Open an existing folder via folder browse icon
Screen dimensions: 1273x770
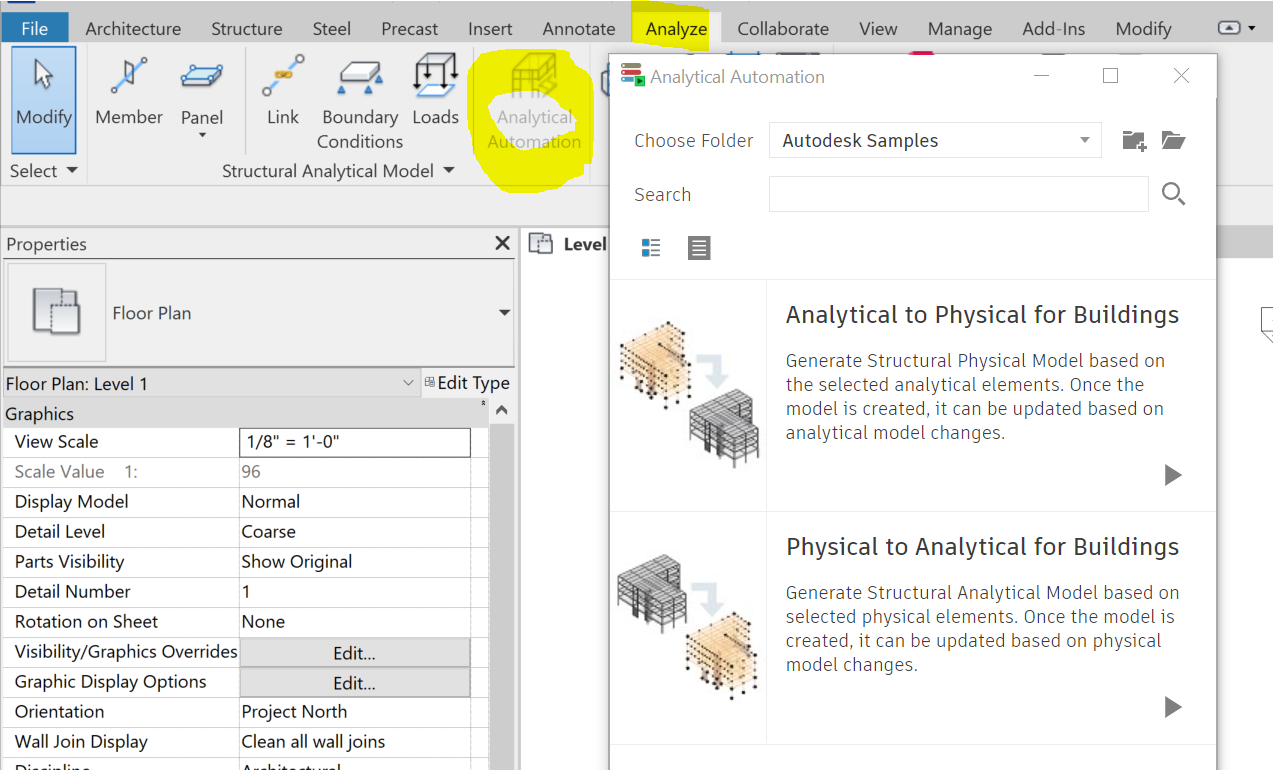(x=1173, y=140)
